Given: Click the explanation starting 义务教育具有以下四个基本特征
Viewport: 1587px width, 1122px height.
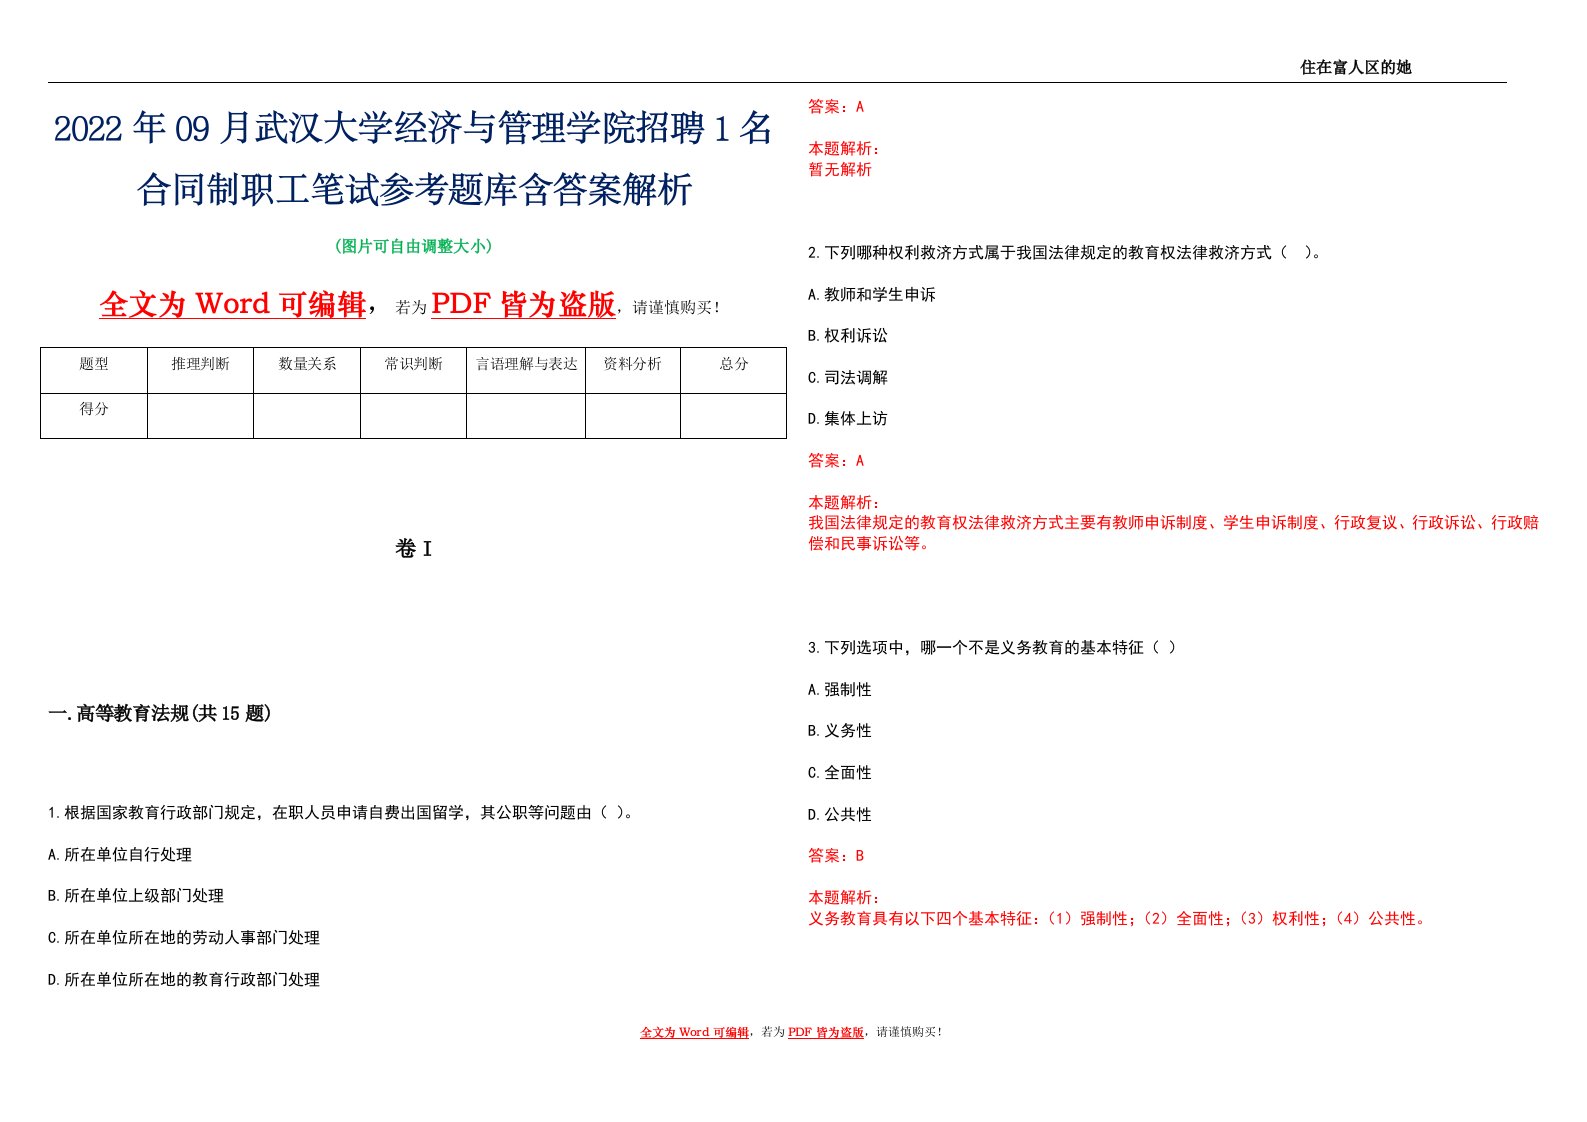Looking at the screenshot, I should 1118,919.
